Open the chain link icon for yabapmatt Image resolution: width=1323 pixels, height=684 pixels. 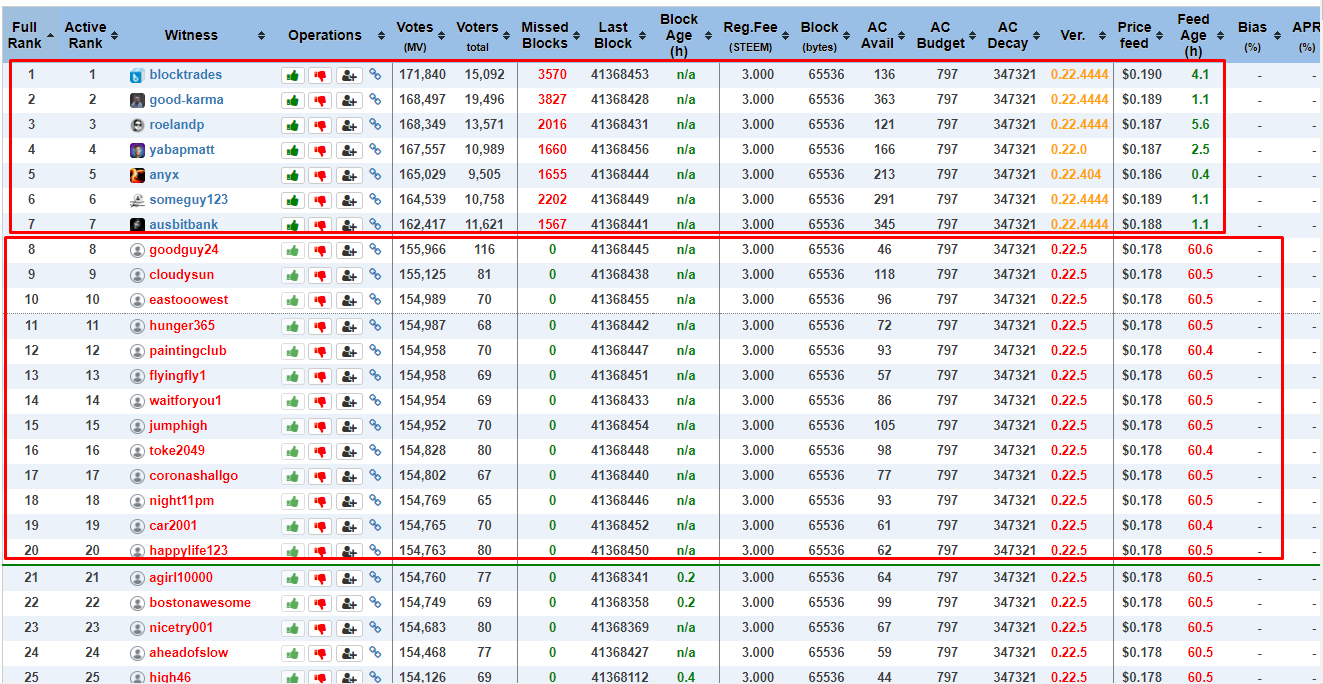(x=375, y=150)
